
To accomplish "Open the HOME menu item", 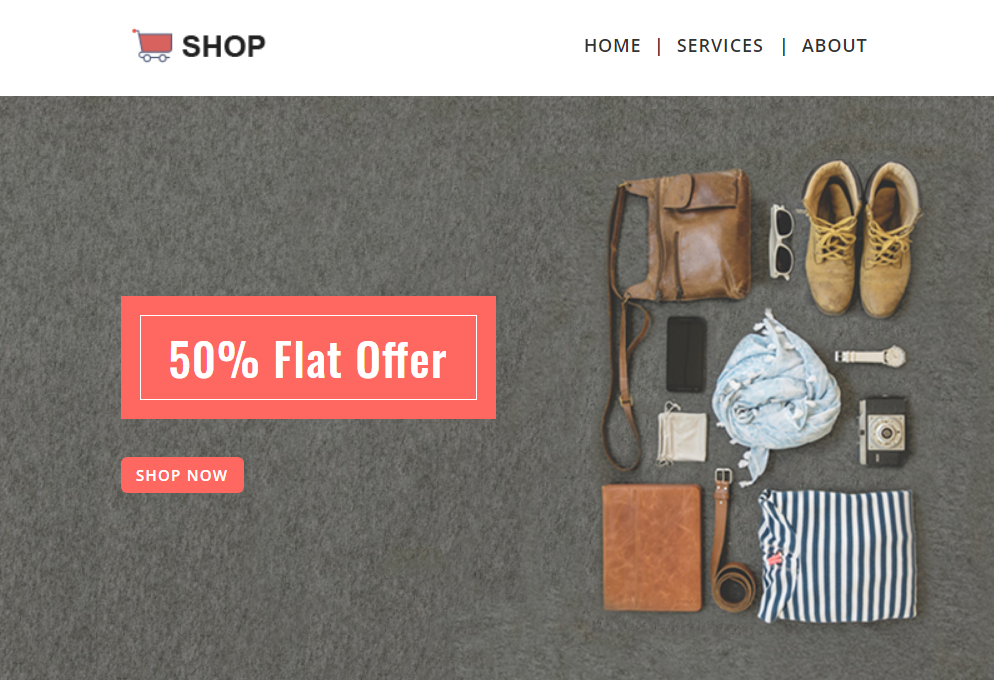I will click(612, 46).
